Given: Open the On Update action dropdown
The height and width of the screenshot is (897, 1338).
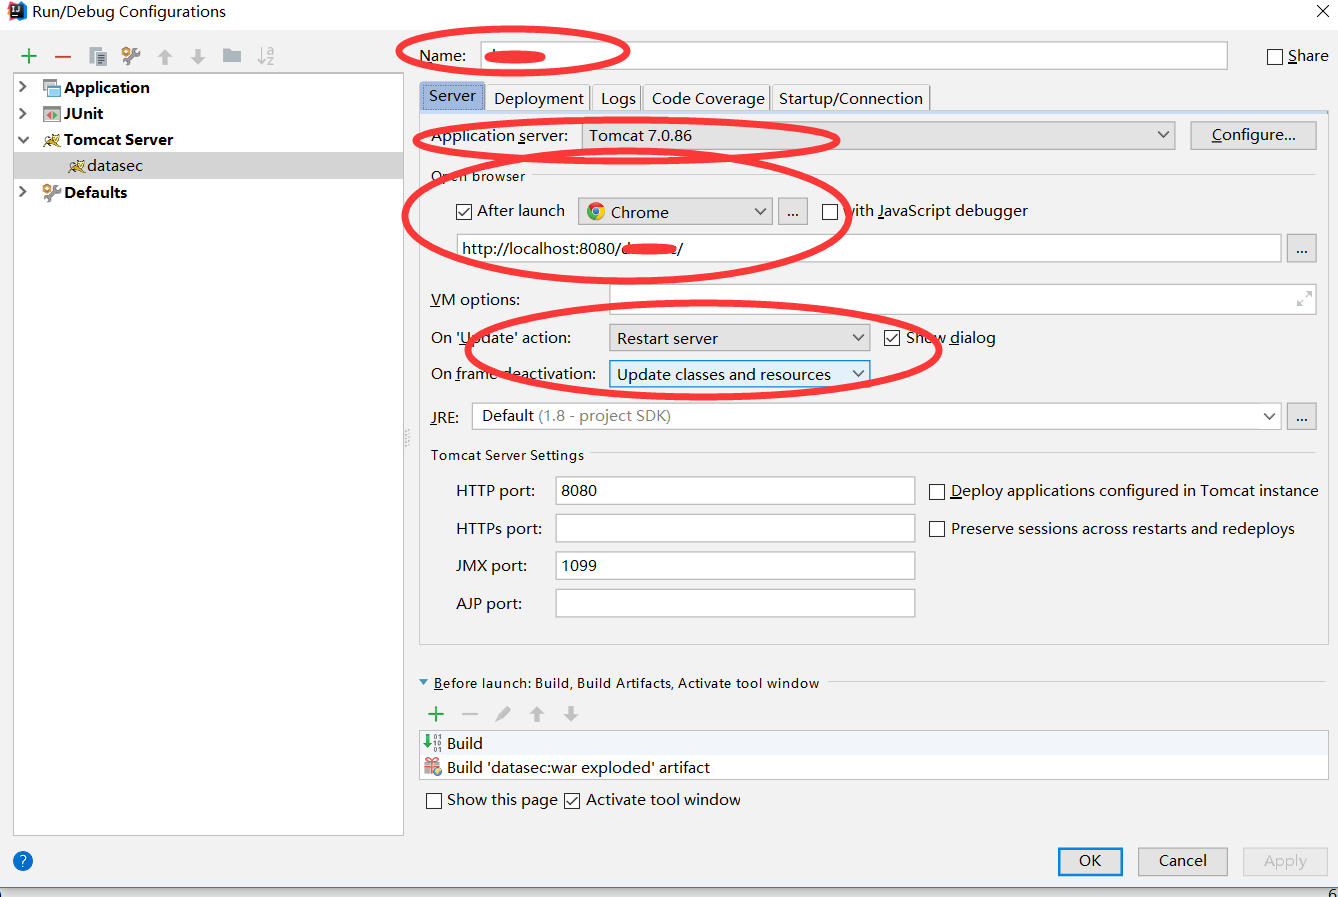Looking at the screenshot, I should pos(856,337).
